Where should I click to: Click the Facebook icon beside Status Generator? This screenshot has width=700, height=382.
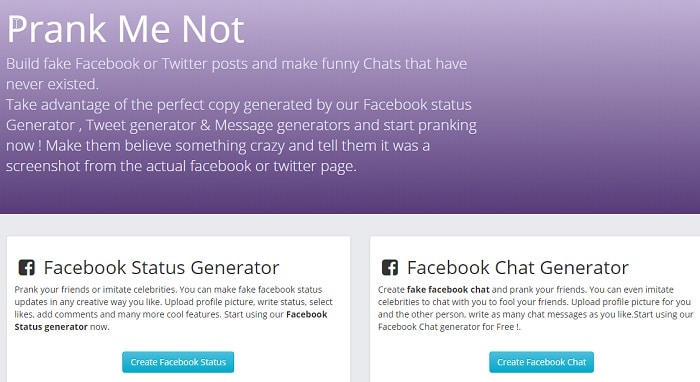[27, 268]
